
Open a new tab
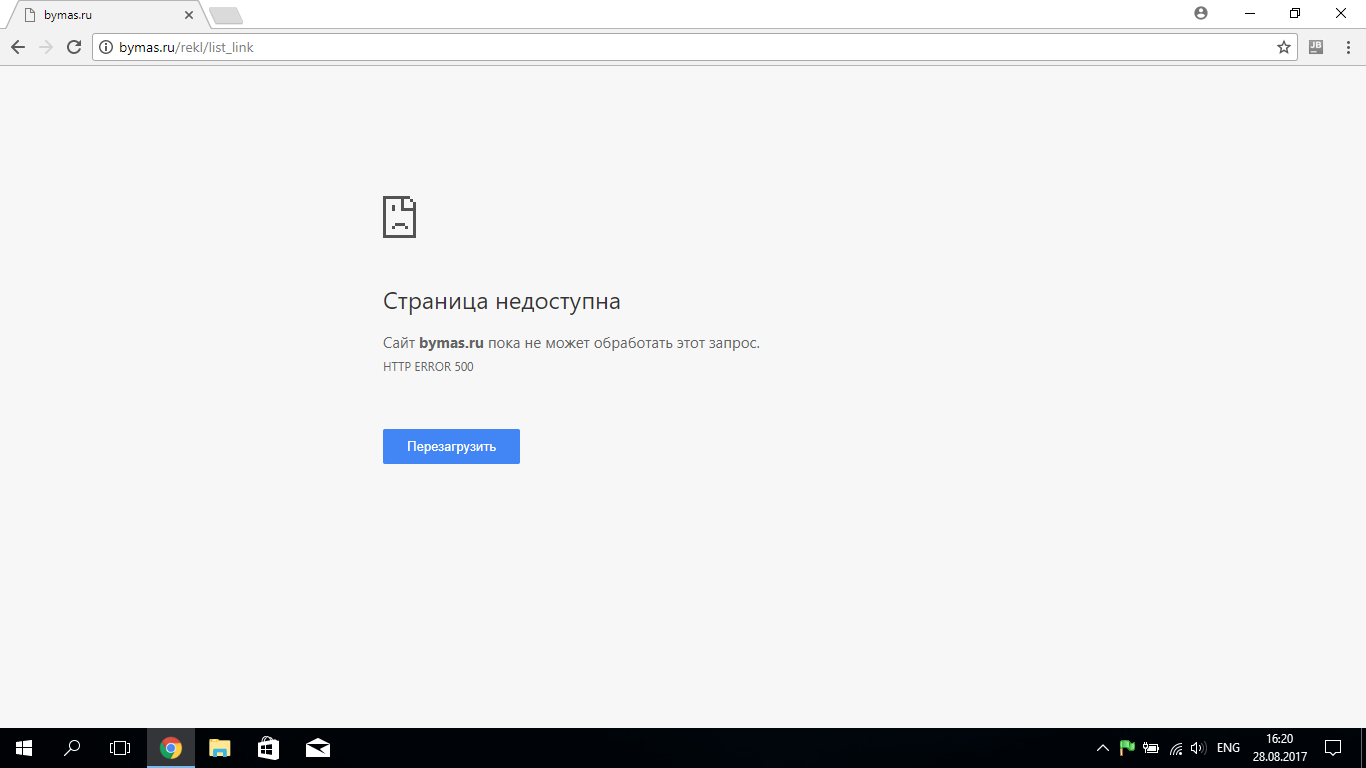point(226,15)
